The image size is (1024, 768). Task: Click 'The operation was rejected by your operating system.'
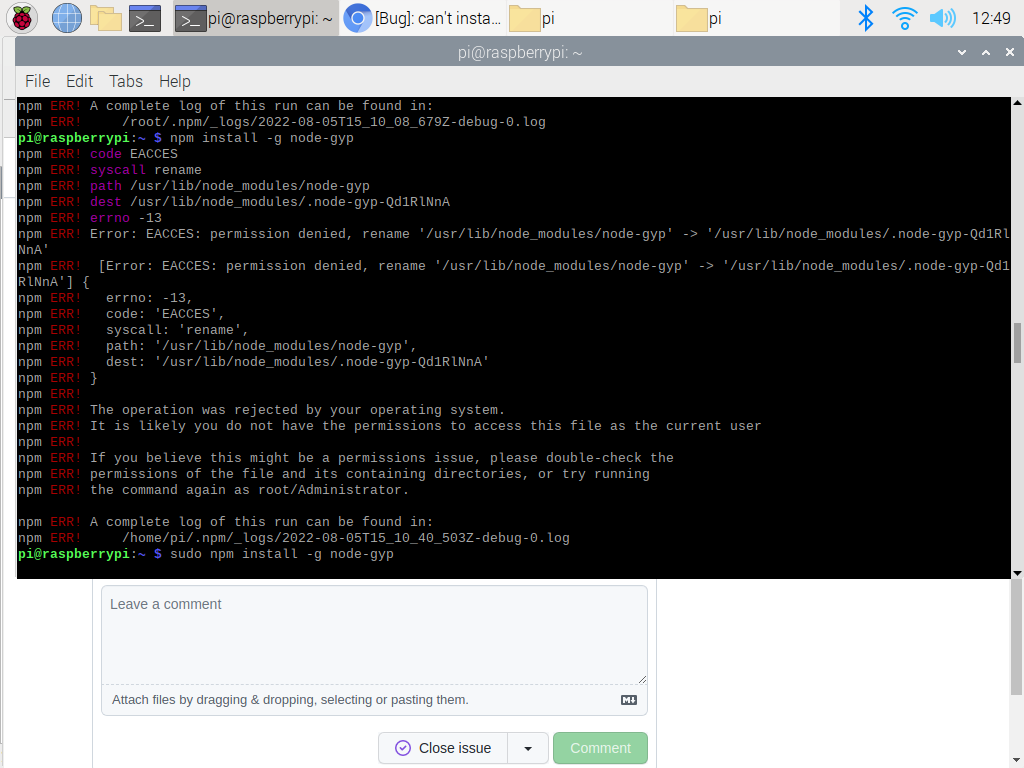297,410
